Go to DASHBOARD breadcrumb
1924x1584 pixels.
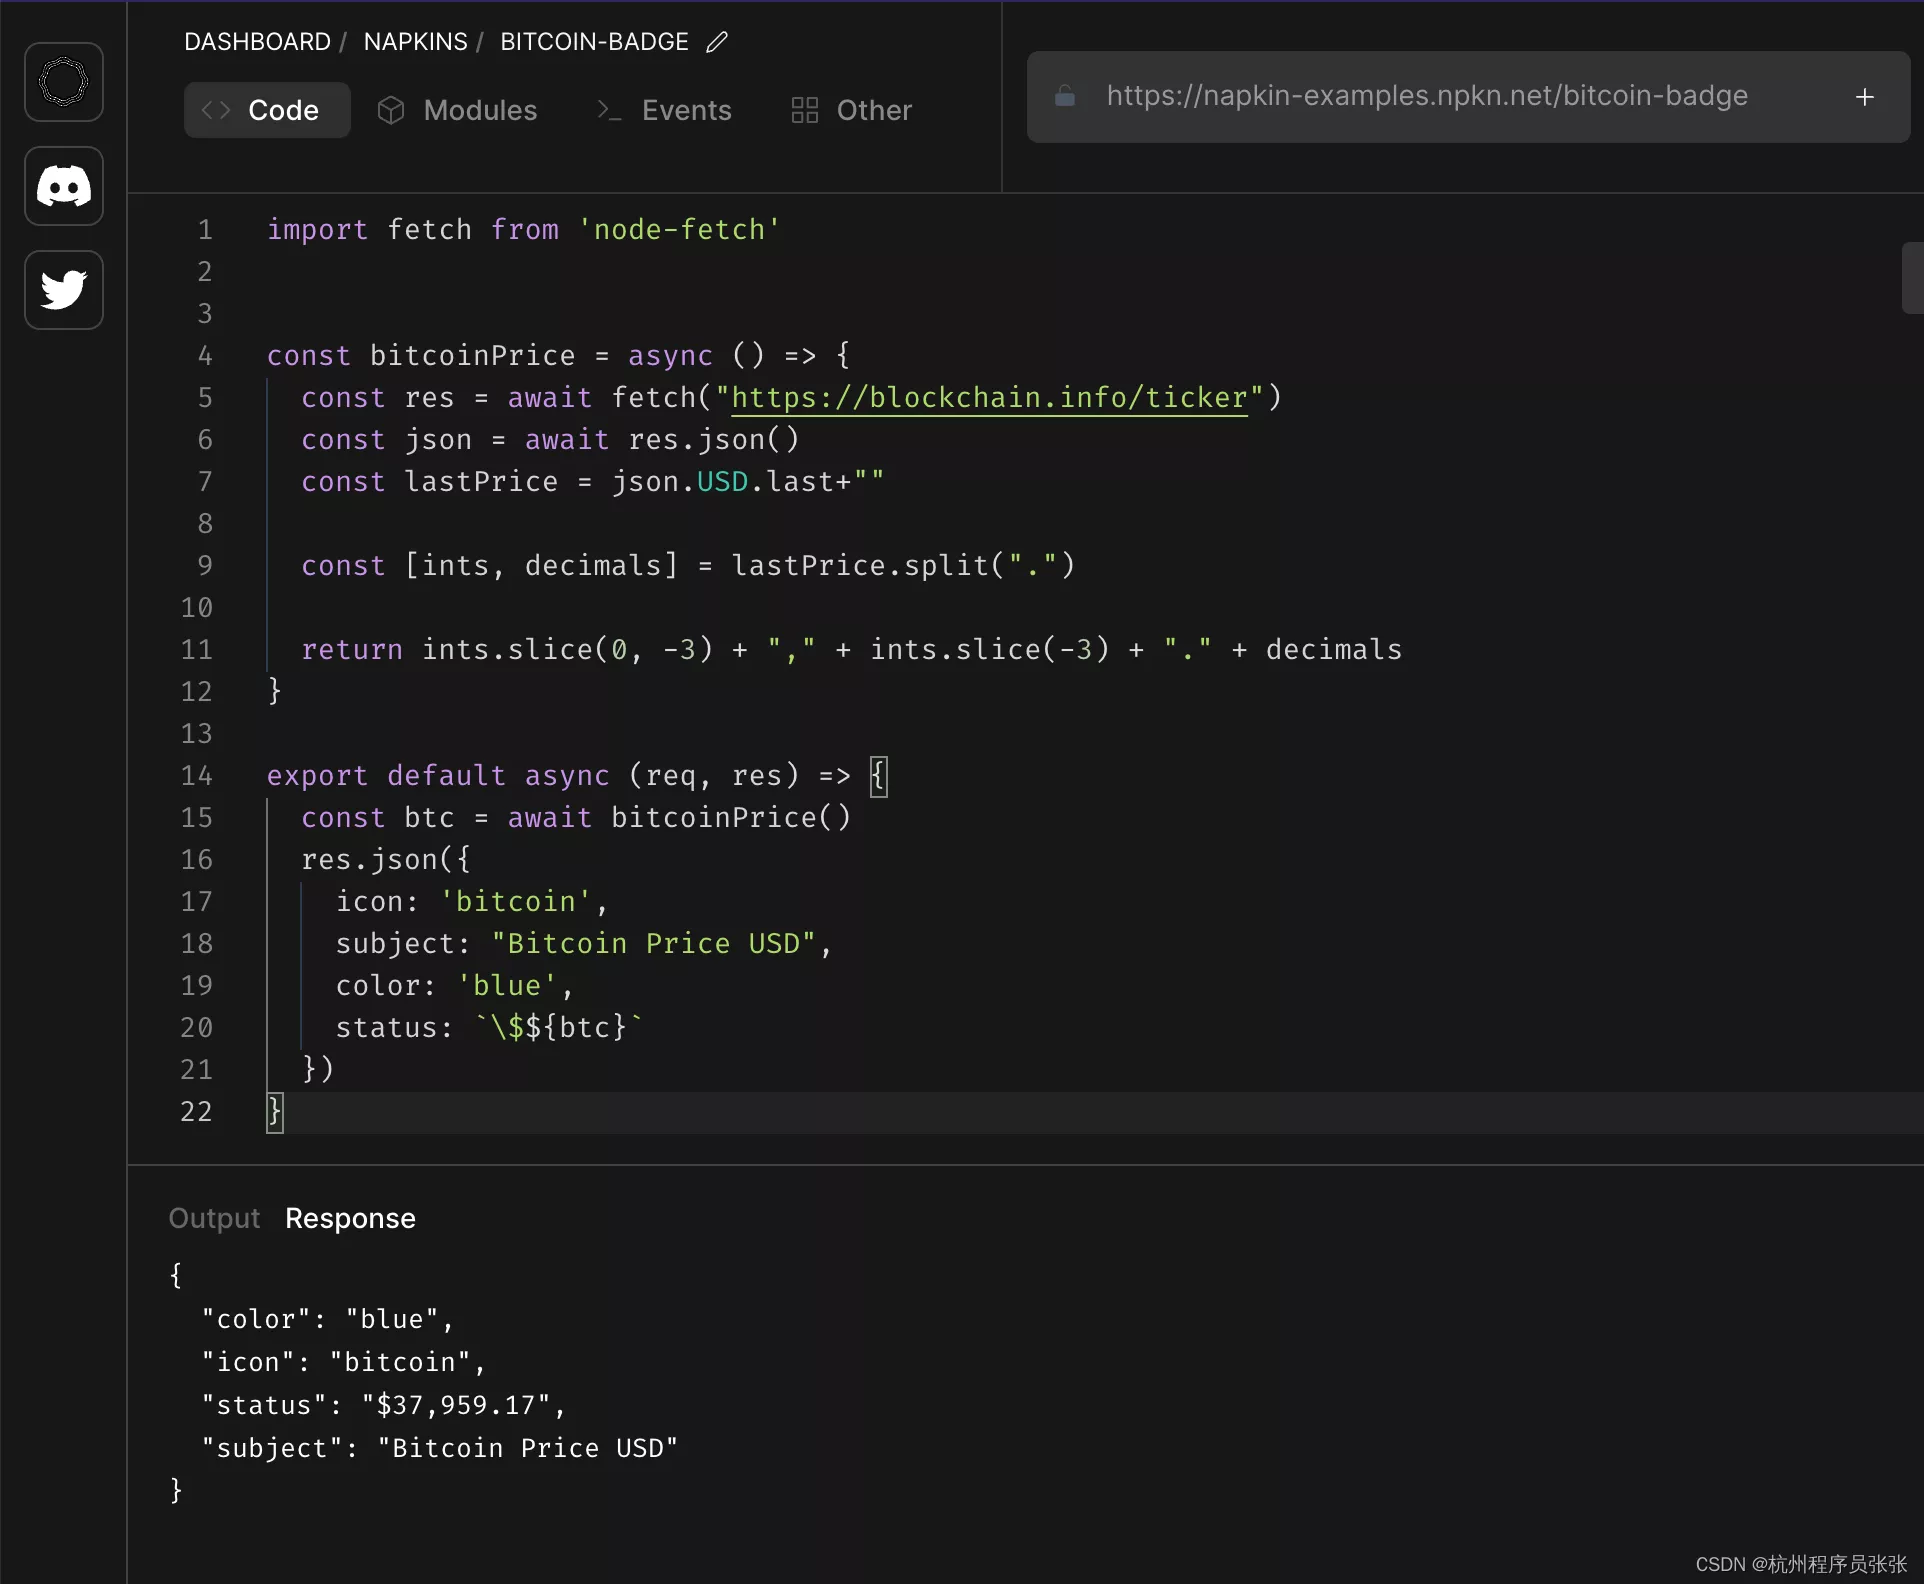(257, 42)
